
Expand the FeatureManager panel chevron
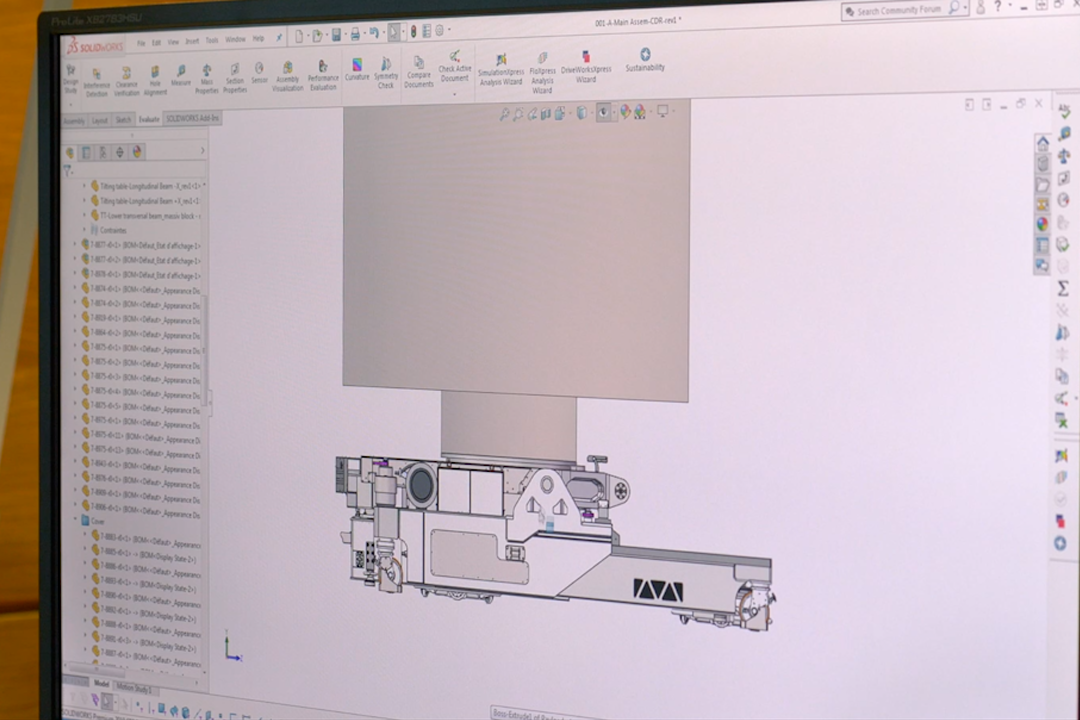tap(202, 150)
